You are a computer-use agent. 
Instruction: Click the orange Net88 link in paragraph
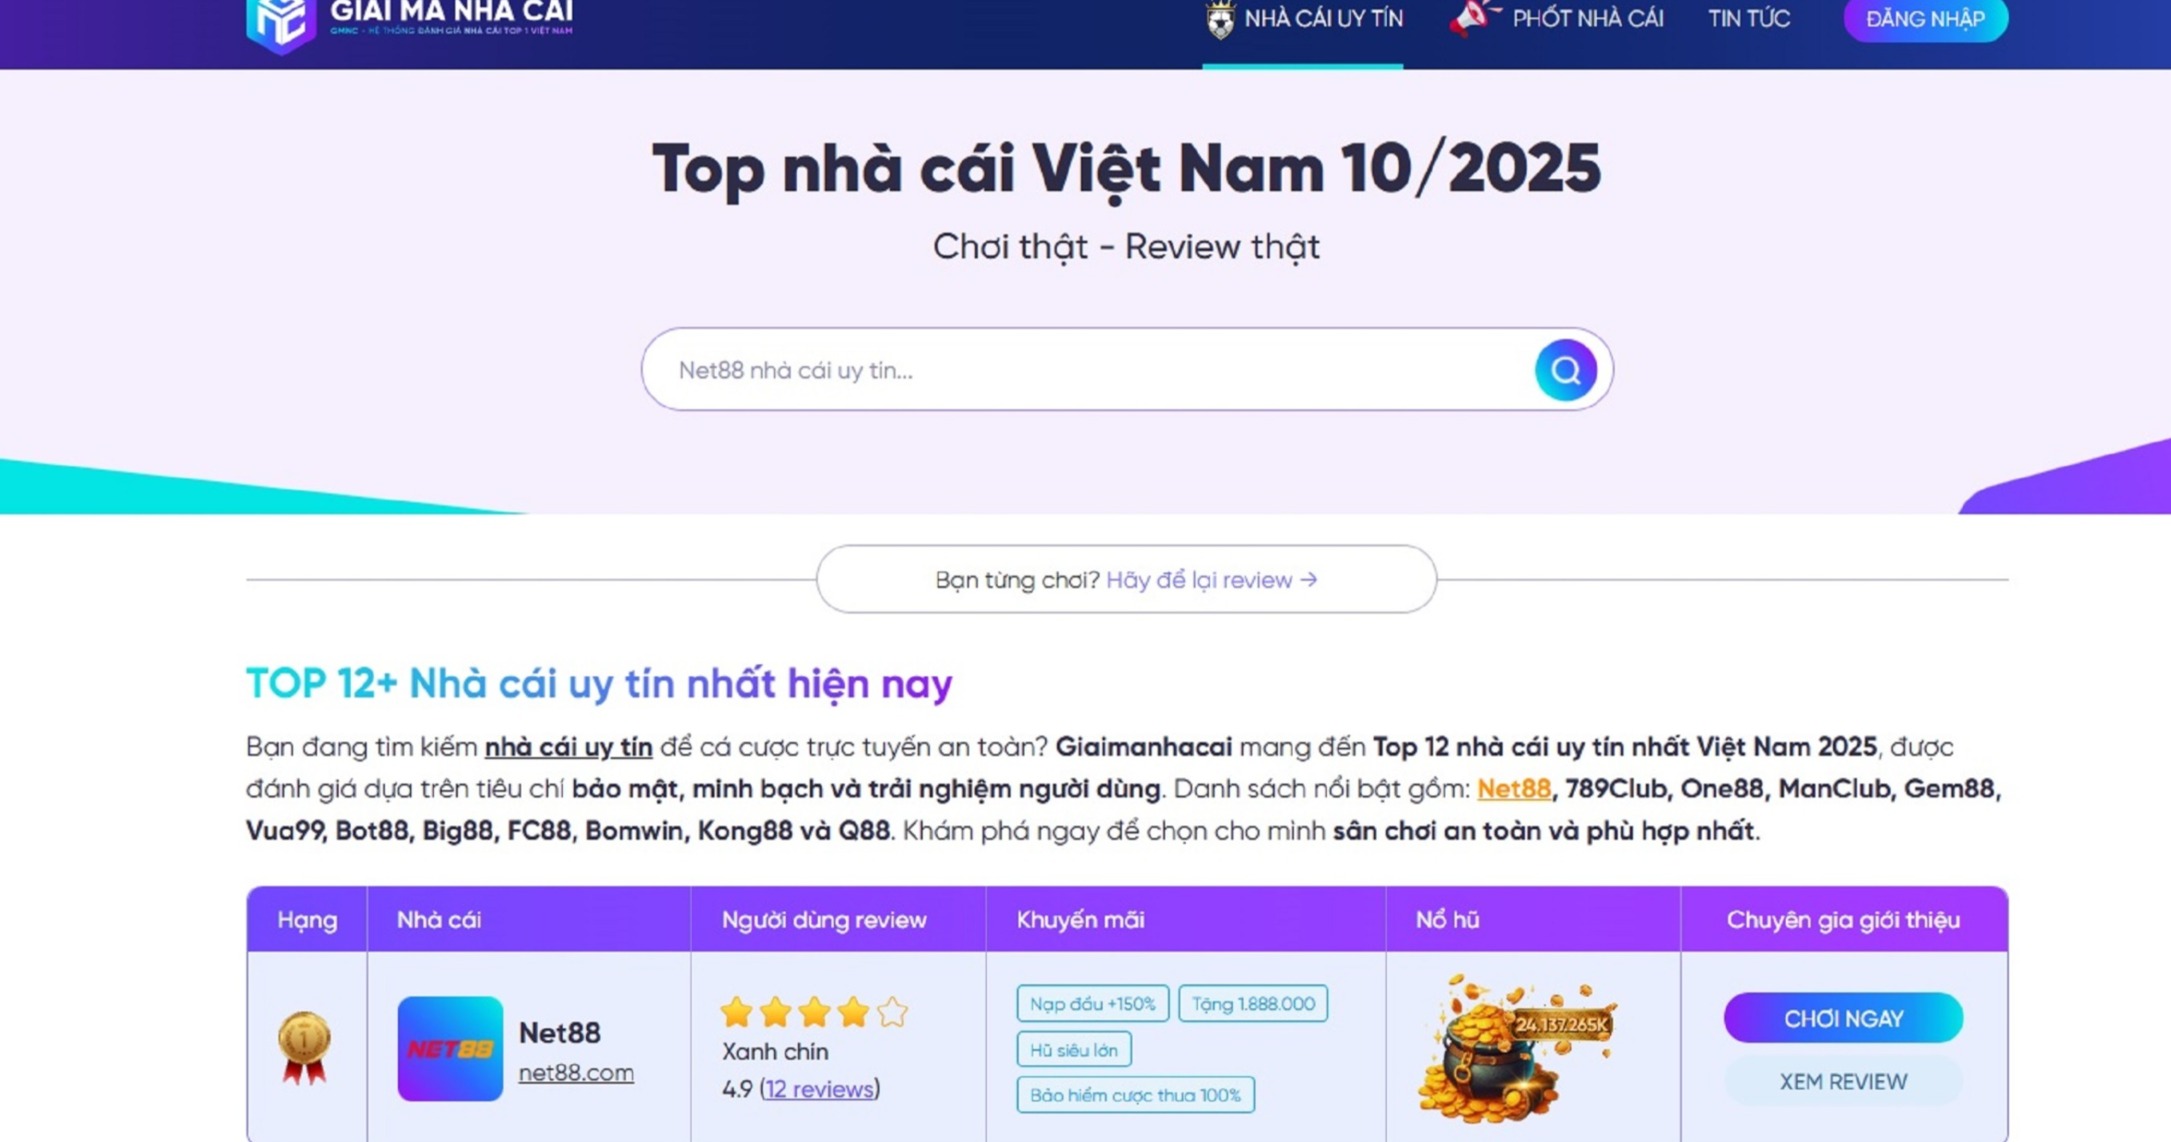1513,788
